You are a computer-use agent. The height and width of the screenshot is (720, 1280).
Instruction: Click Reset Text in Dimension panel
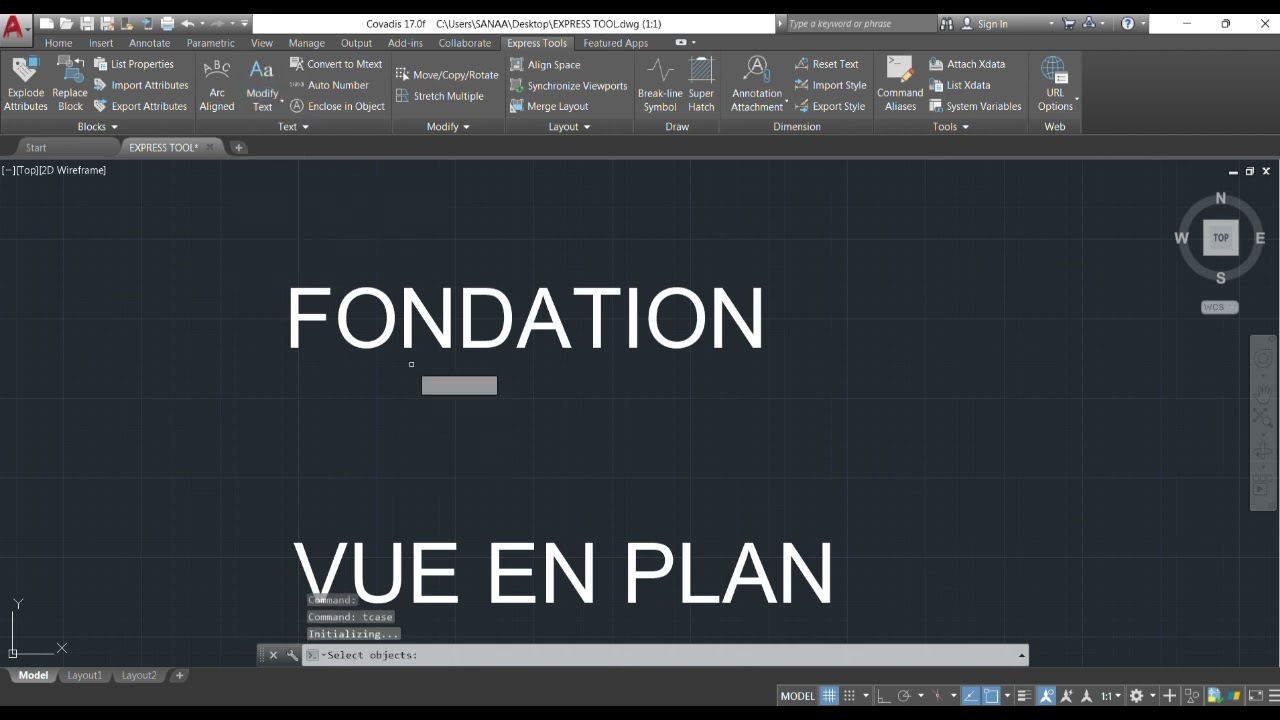point(827,64)
